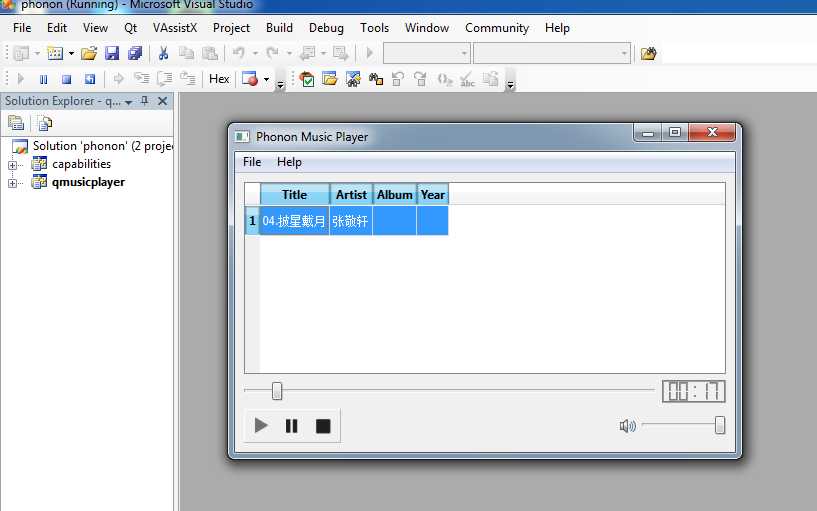Image resolution: width=817 pixels, height=511 pixels.
Task: Click the Show Next Statement arrow icon
Action: [118, 79]
